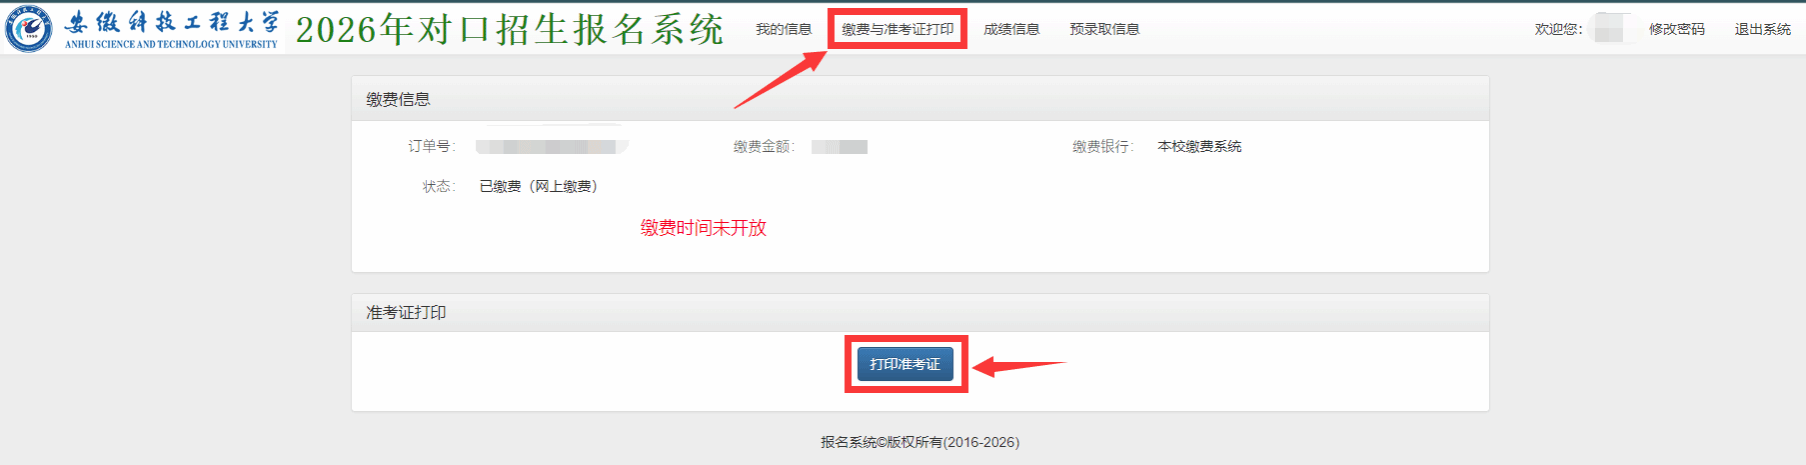
Task: Go to the 成绩信息 page
Action: click(1012, 29)
